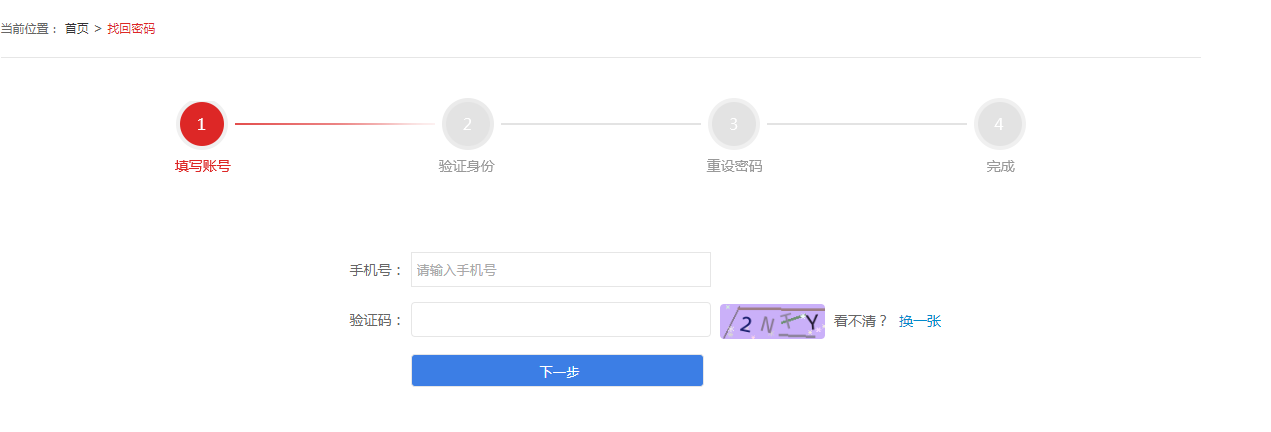Click the 验证码 field label
1271x432 pixels.
376,320
